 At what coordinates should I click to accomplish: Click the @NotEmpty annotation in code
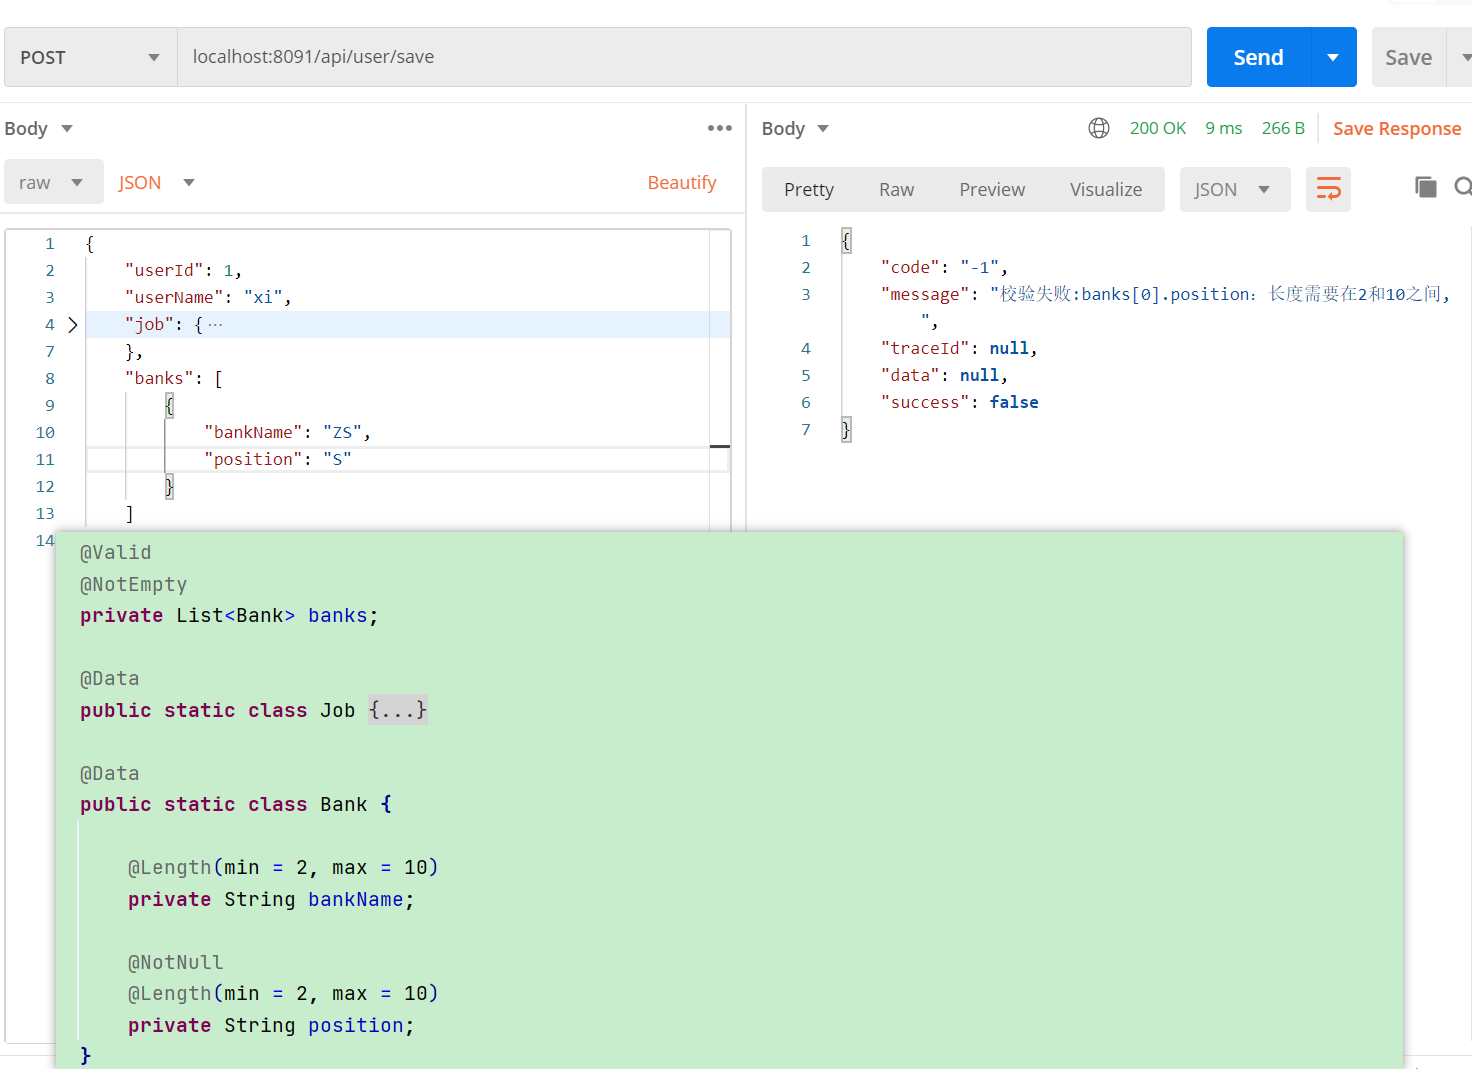coord(134,584)
